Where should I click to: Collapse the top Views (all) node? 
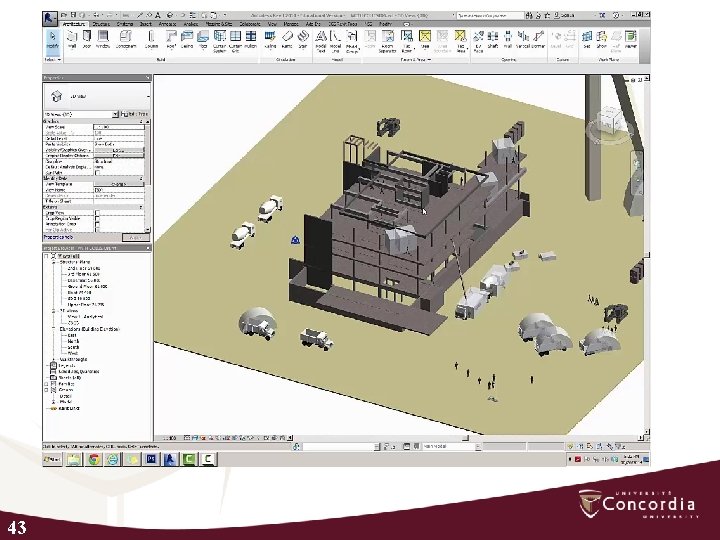coord(46,256)
